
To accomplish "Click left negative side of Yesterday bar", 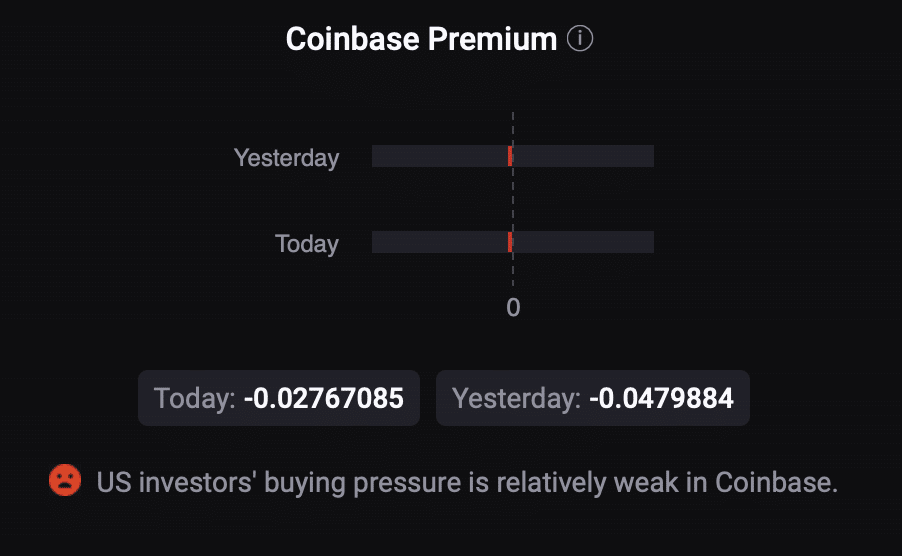I will [438, 156].
